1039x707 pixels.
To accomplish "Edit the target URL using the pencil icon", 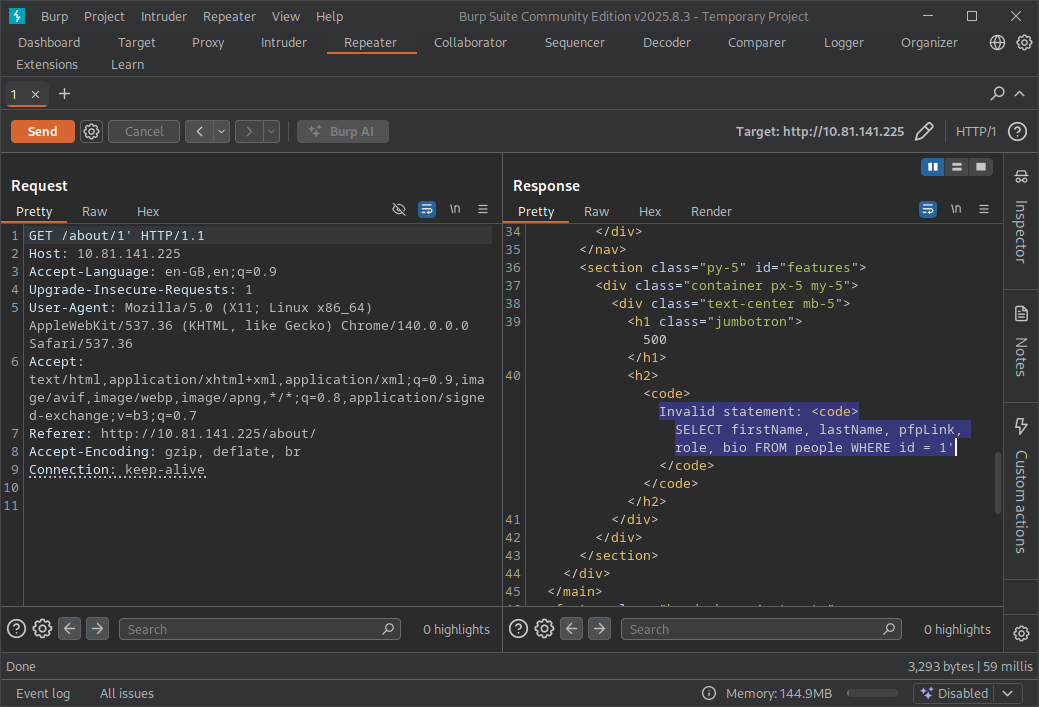I will coord(923,131).
